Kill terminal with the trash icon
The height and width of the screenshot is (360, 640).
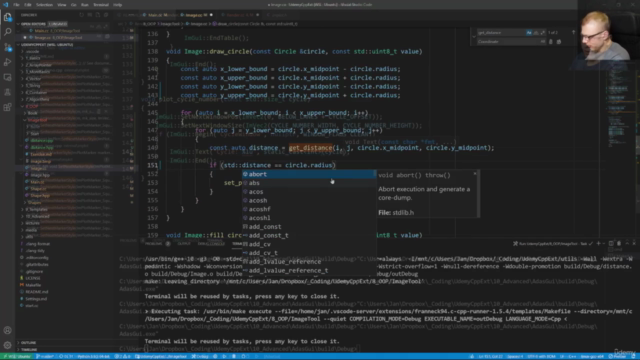(619, 243)
